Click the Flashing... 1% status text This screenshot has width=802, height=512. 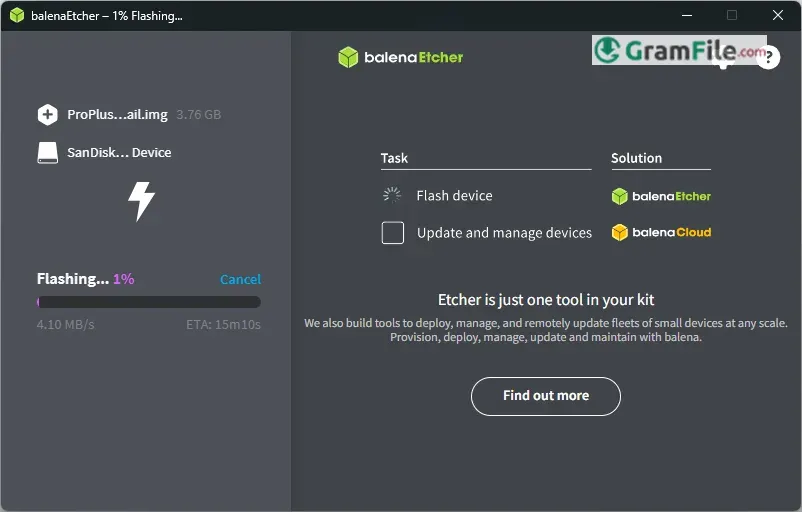85,279
